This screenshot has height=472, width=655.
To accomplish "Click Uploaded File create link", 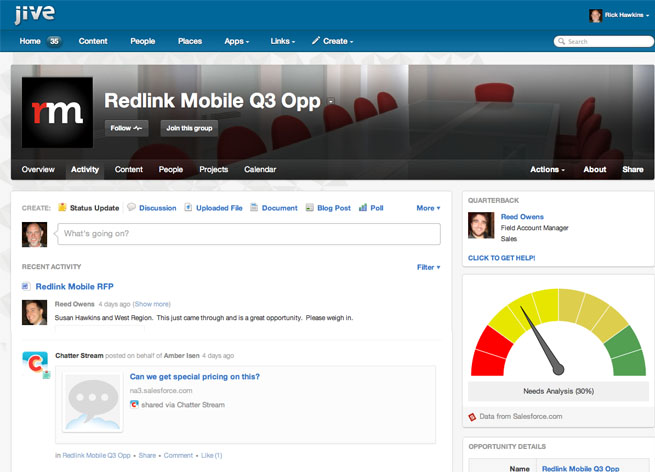I will pos(219,208).
